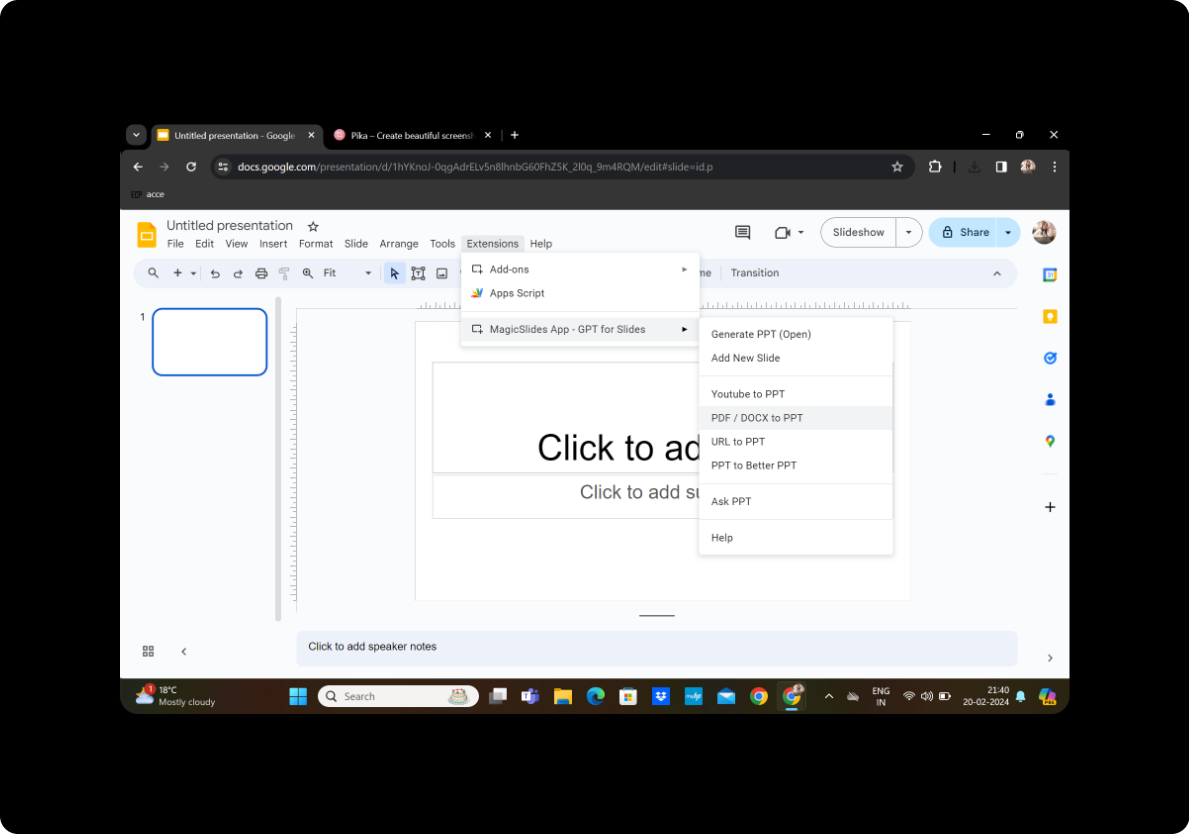
Task: Collapse the filmstrip panel arrow
Action: coord(184,651)
